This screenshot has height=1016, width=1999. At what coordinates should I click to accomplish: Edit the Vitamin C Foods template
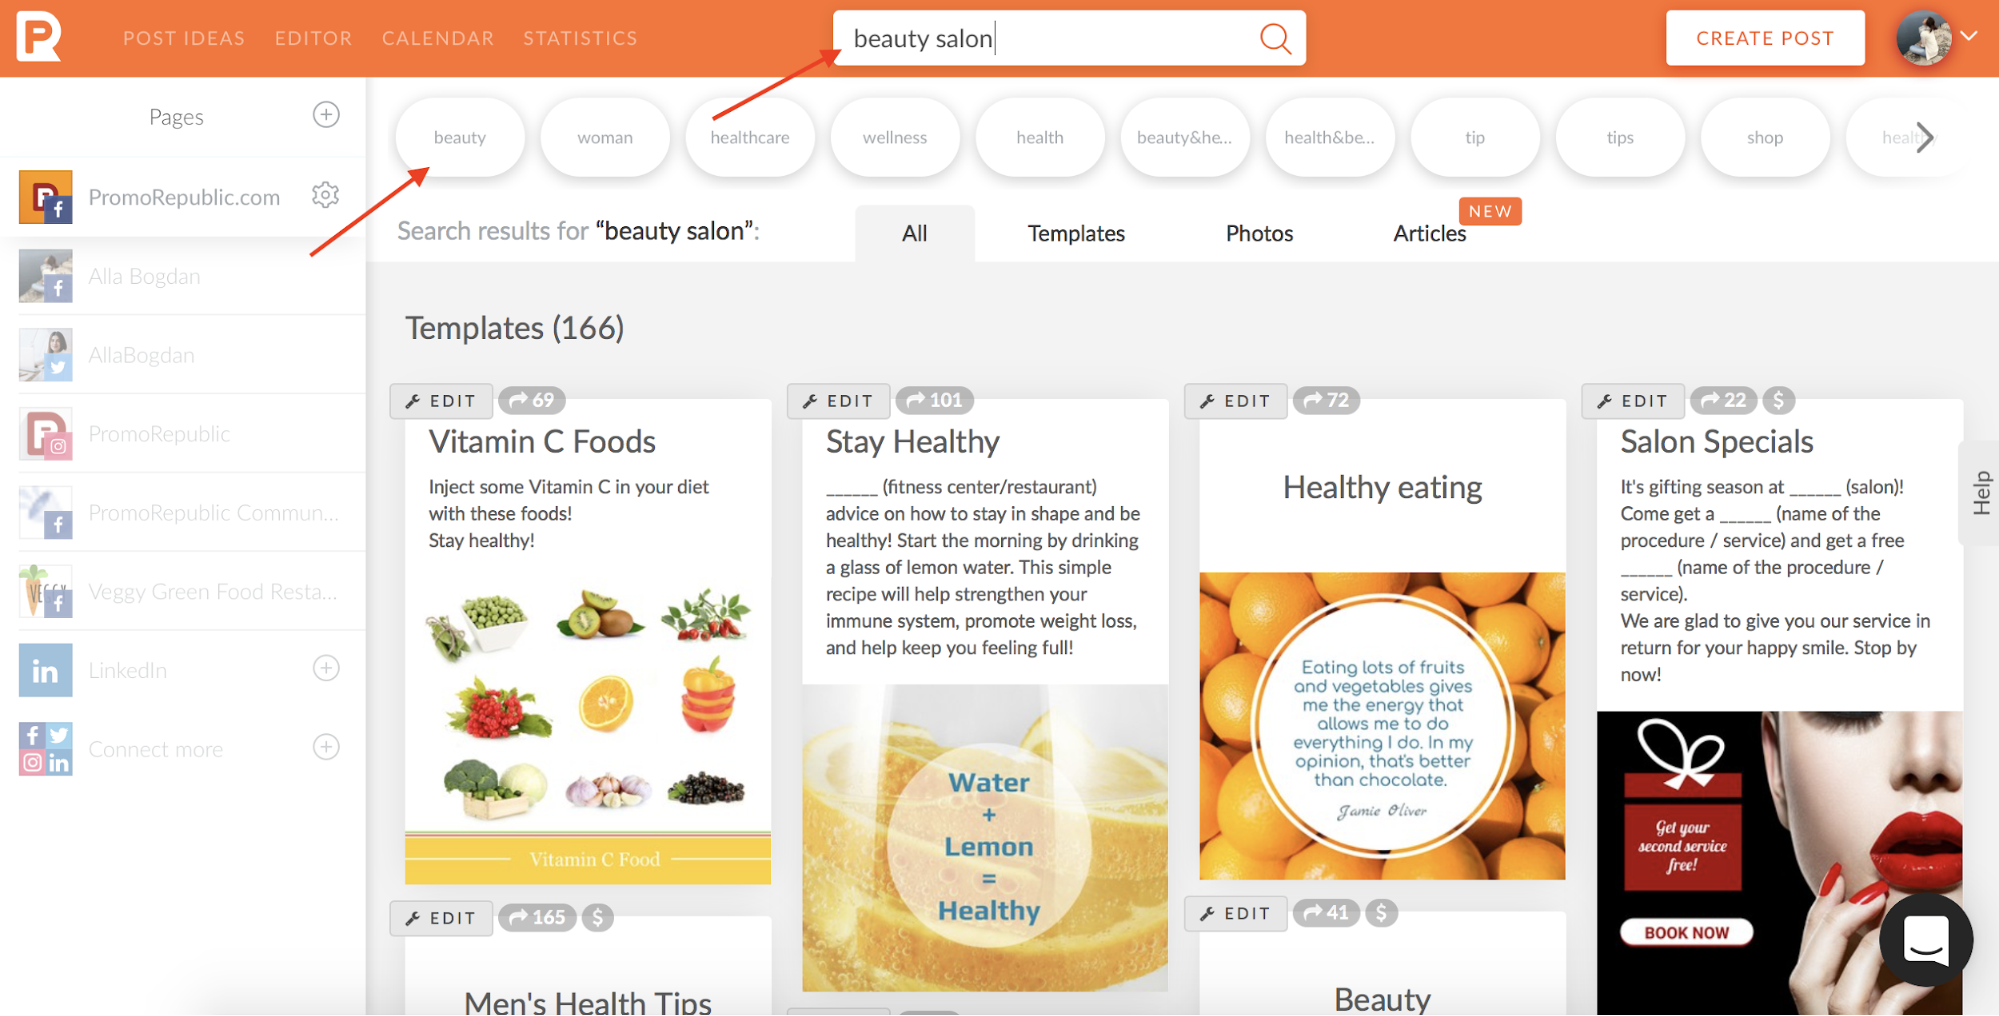click(441, 400)
